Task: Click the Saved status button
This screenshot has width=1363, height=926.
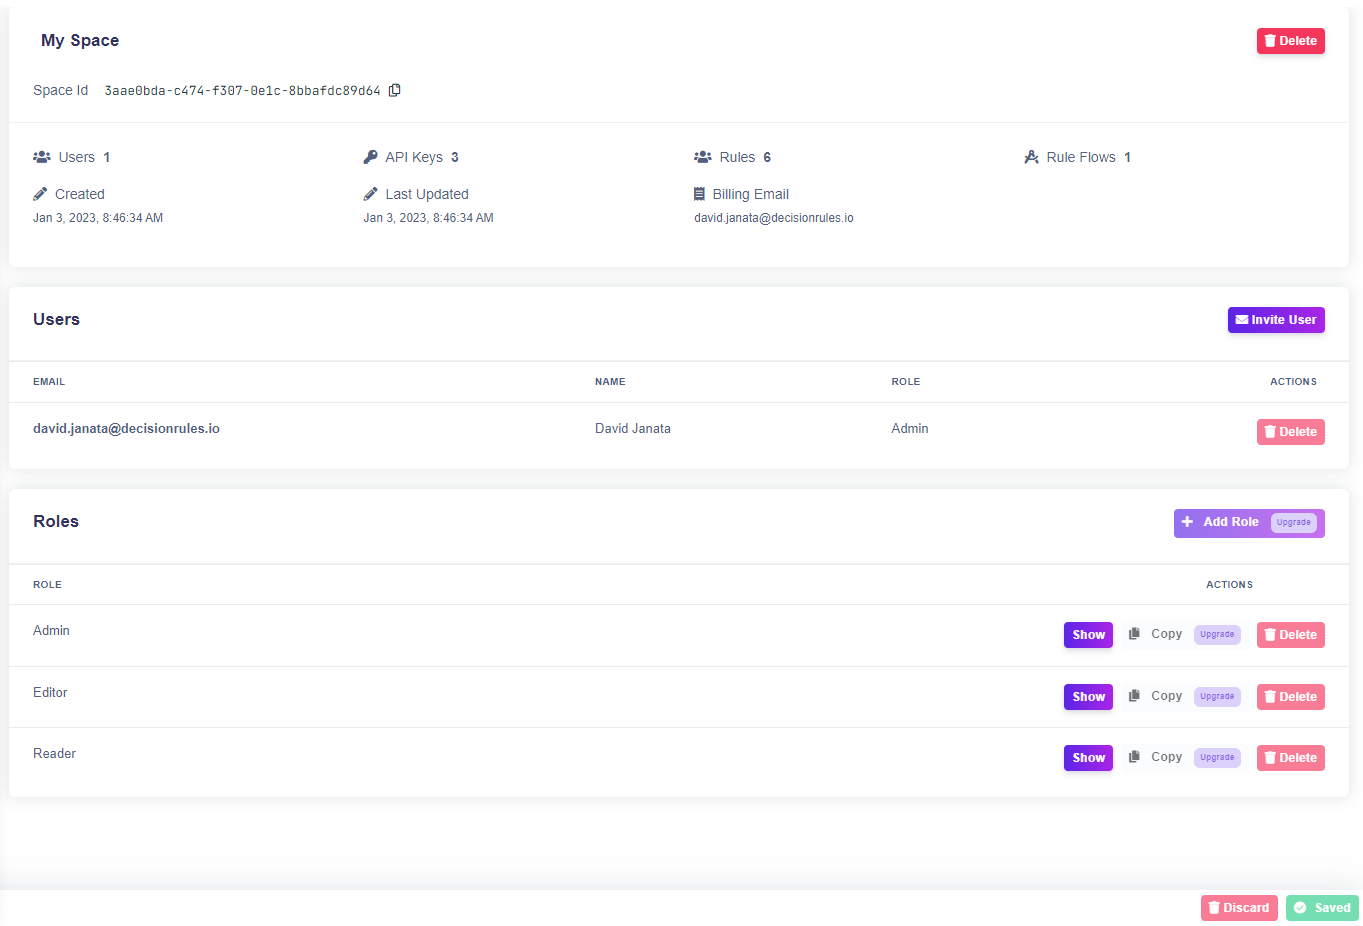Action: click(x=1322, y=908)
